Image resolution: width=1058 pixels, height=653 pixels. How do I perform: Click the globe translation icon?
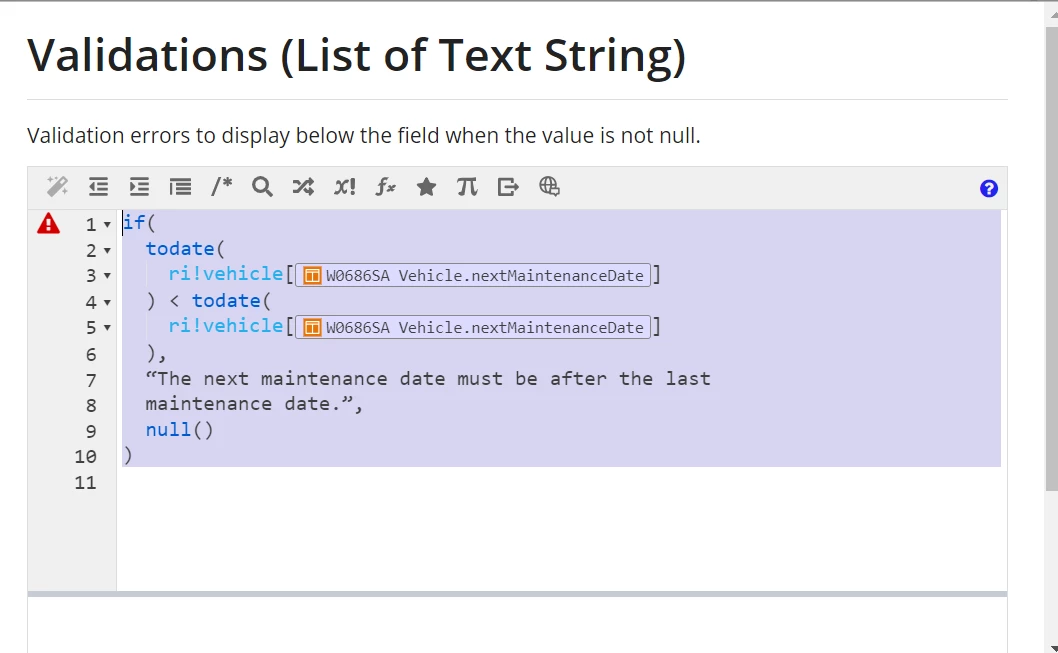549,186
